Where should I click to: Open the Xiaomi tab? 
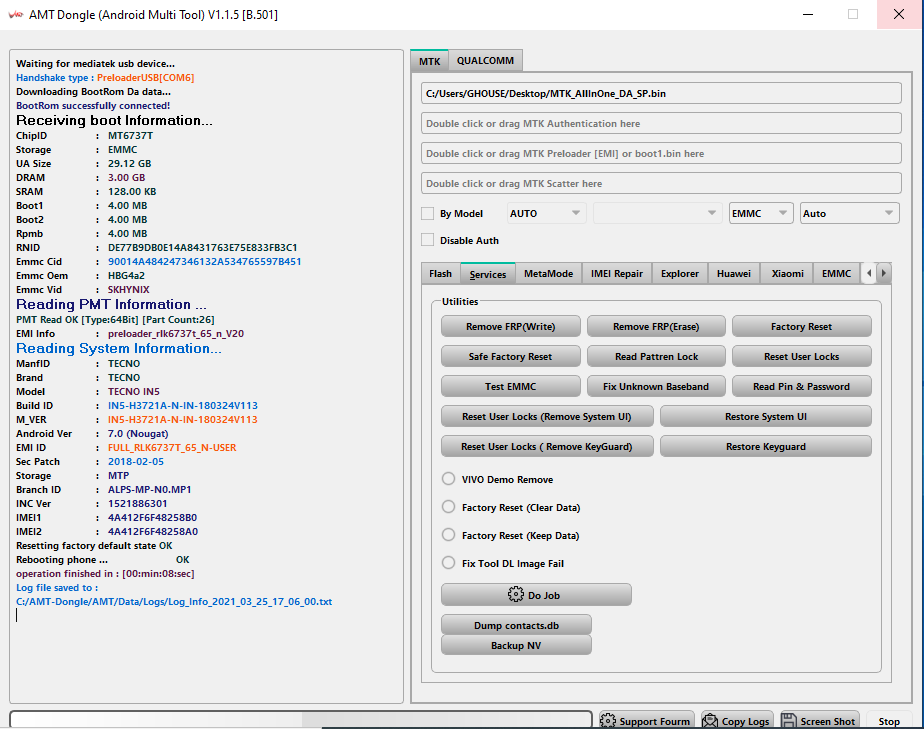[x=787, y=274]
